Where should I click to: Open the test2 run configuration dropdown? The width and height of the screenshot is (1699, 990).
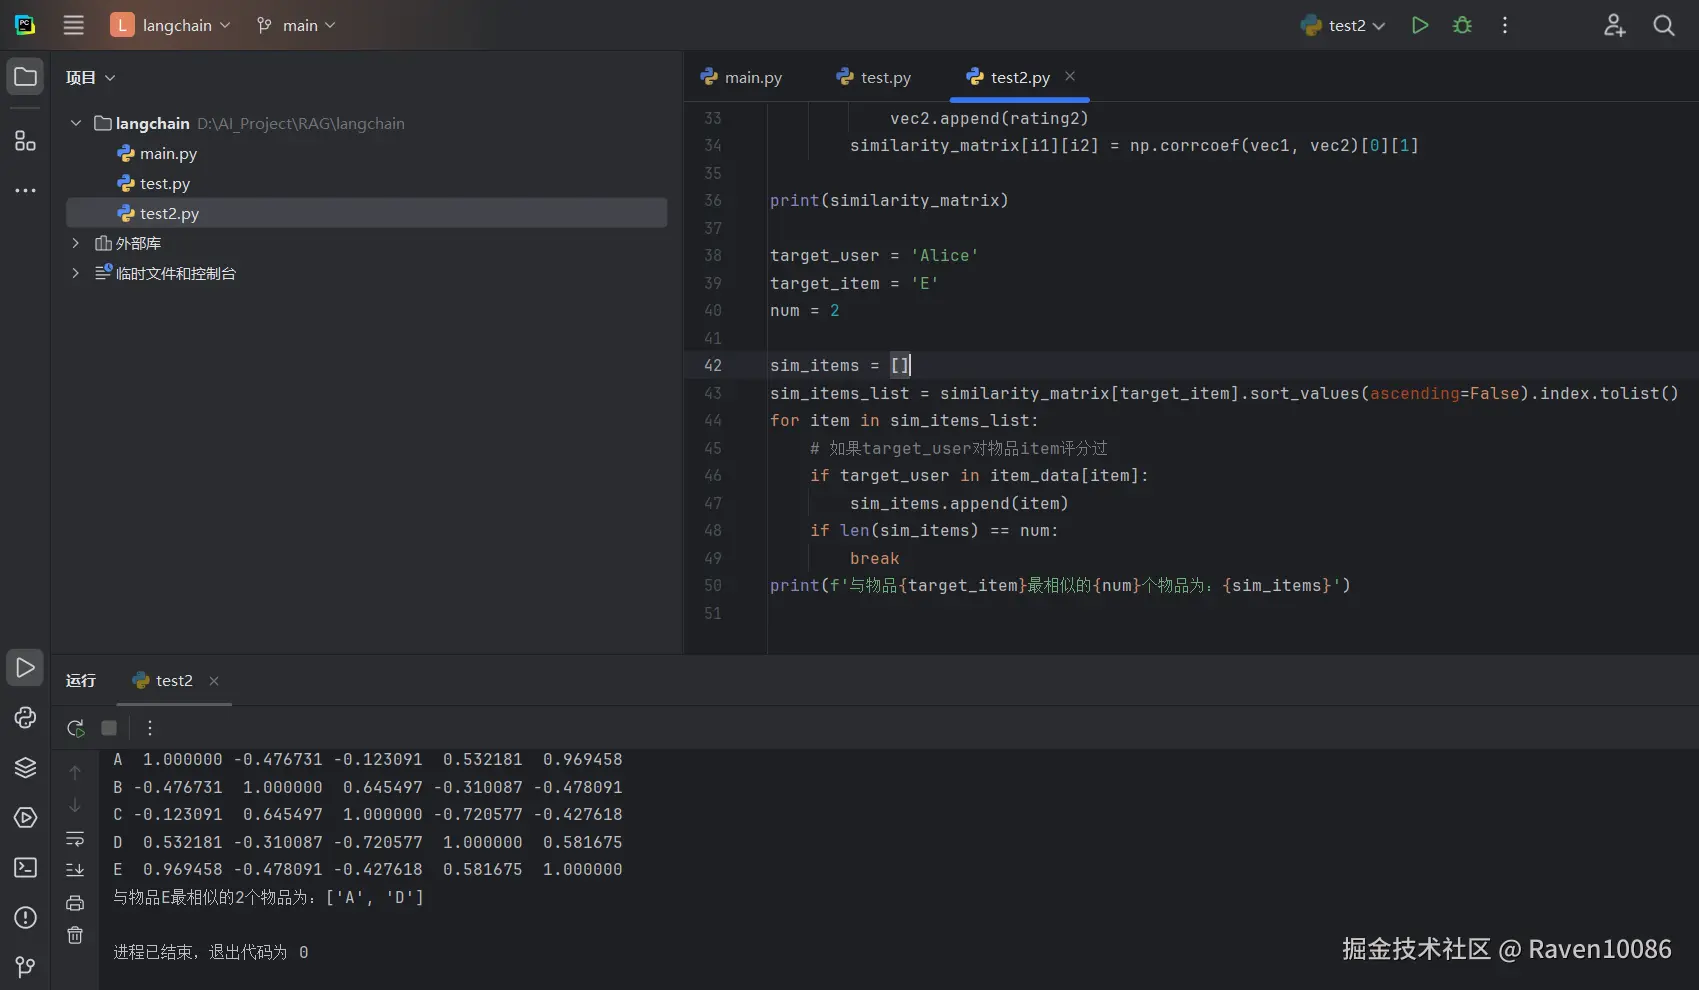pos(1343,25)
